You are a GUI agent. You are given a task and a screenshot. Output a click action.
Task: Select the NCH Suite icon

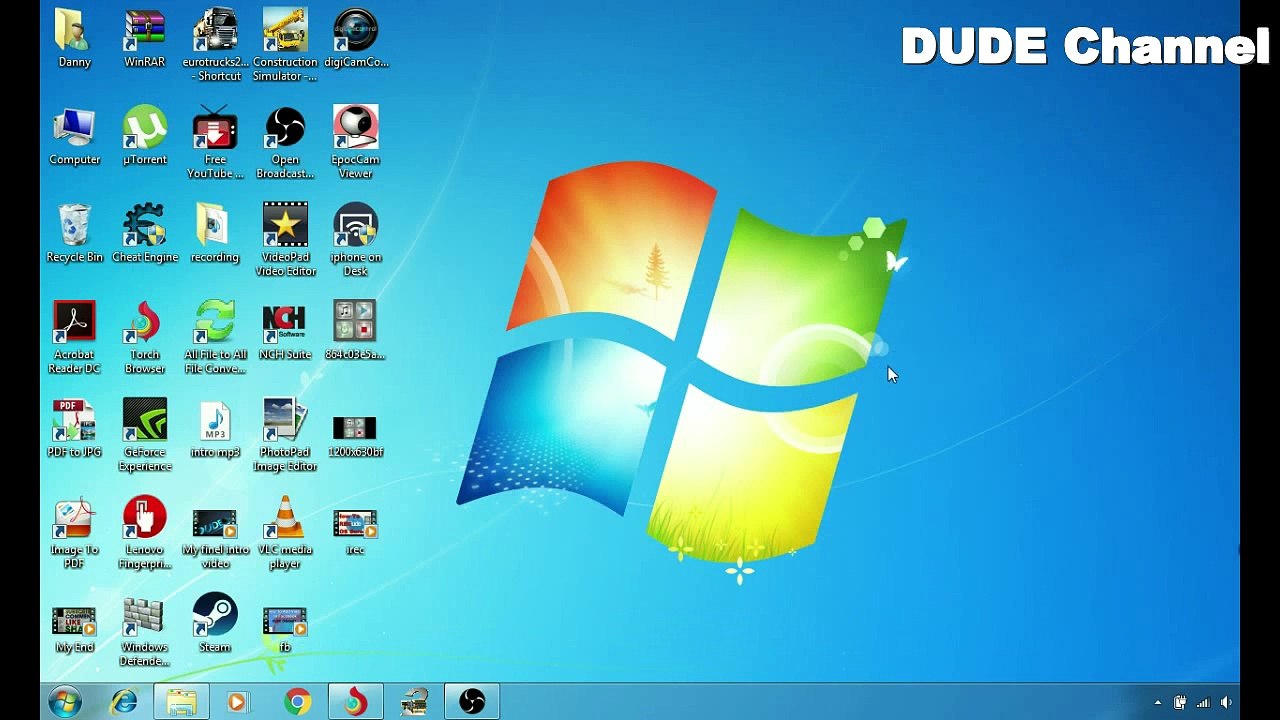[285, 331]
